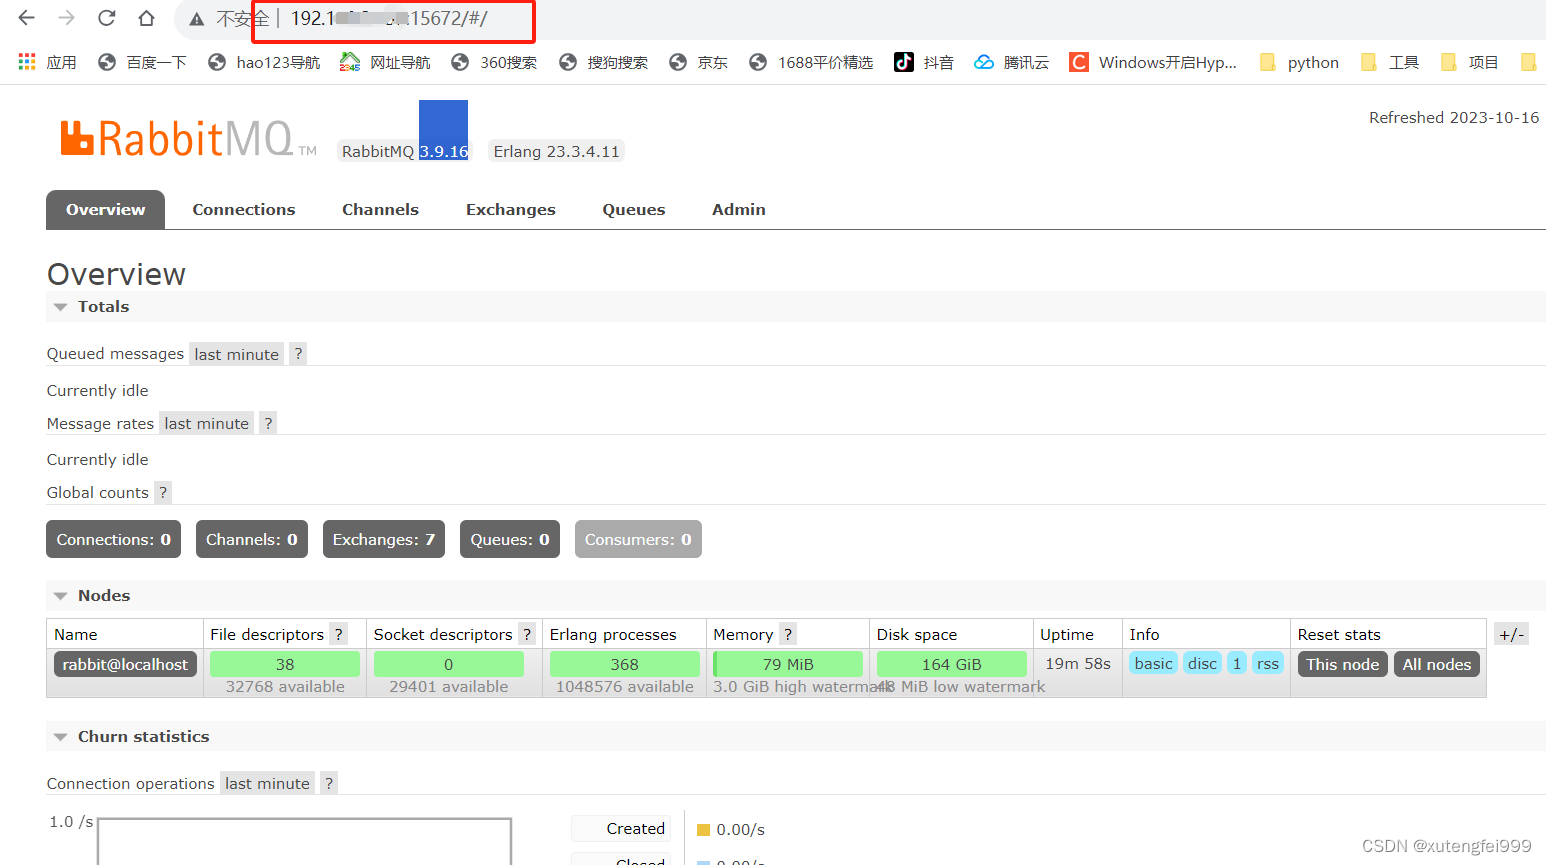Click the basic badge in node Info

click(x=1153, y=663)
